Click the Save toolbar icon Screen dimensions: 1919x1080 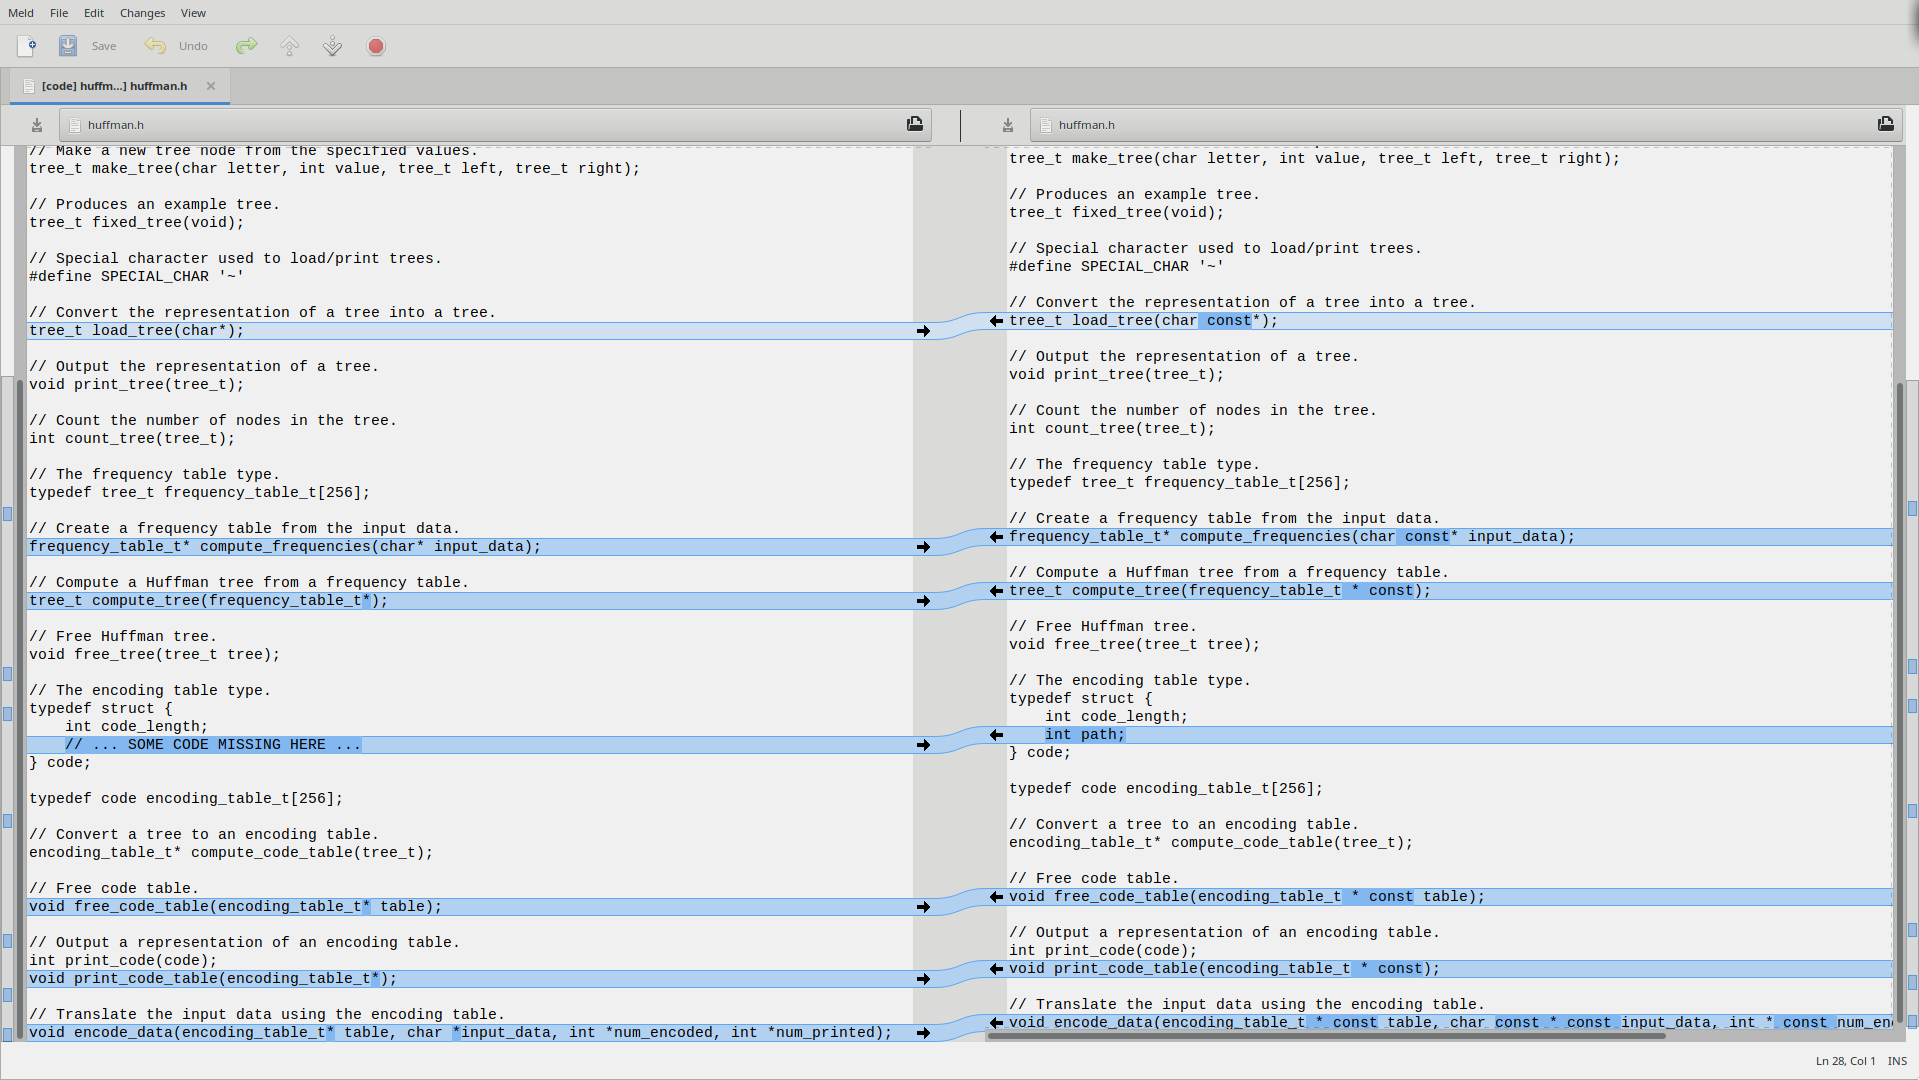pyautogui.click(x=68, y=46)
